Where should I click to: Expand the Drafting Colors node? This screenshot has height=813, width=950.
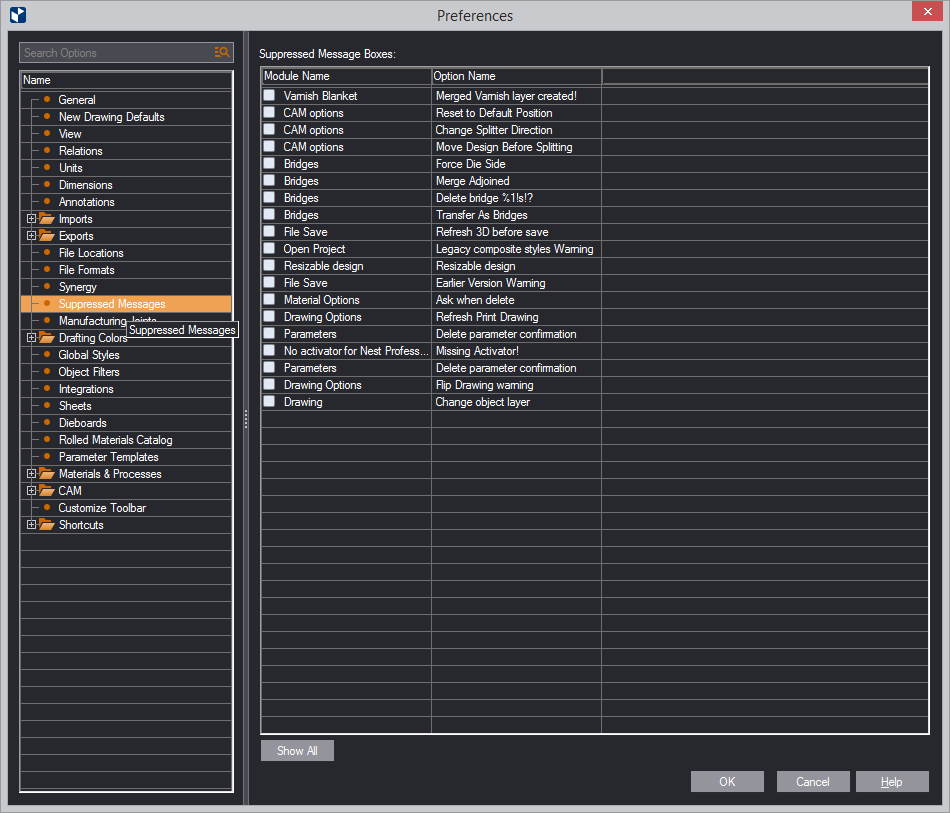click(x=32, y=337)
